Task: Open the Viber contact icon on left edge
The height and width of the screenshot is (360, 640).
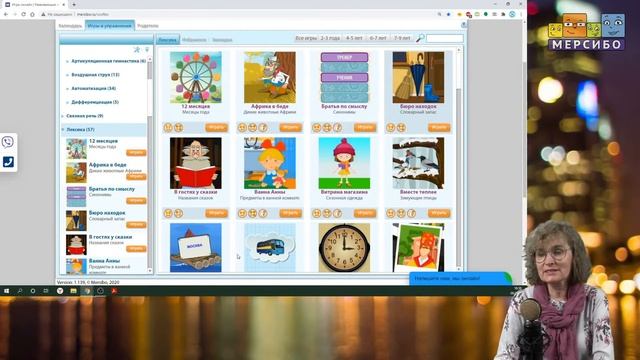Action: tap(8, 142)
